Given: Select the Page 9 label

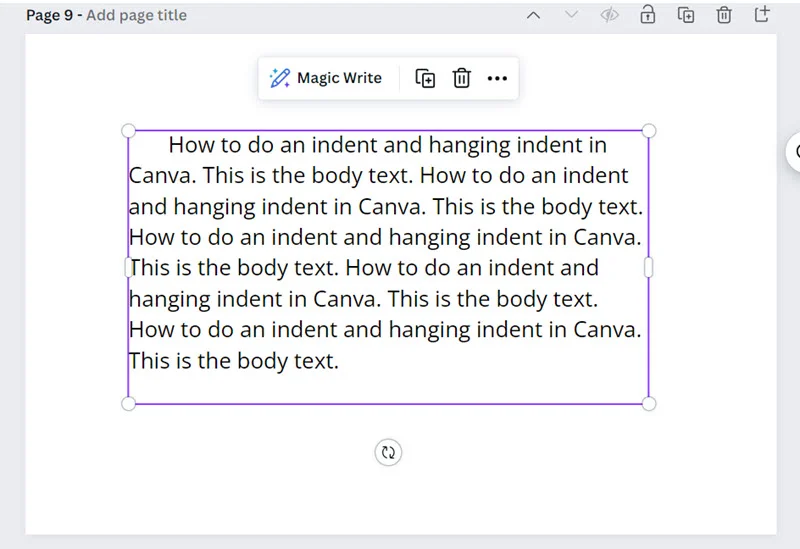Looking at the screenshot, I should pyautogui.click(x=50, y=16).
